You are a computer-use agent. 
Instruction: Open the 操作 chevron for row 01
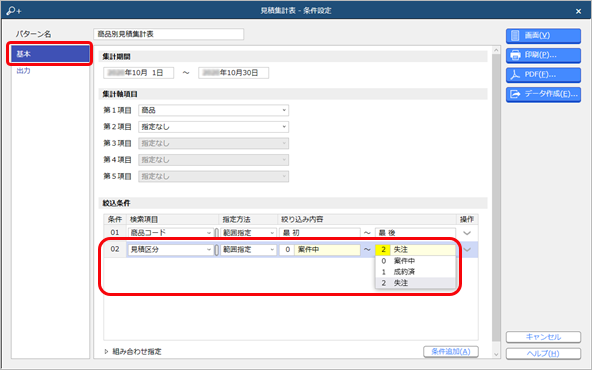[467, 233]
